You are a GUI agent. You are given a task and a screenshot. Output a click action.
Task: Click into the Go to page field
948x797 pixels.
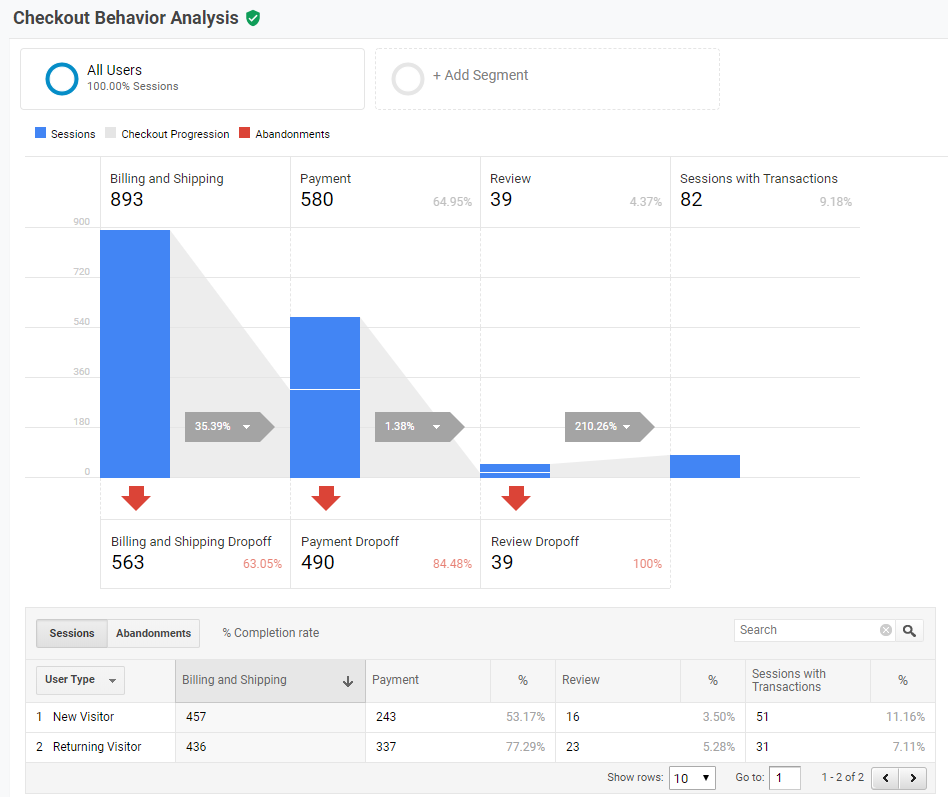[784, 778]
